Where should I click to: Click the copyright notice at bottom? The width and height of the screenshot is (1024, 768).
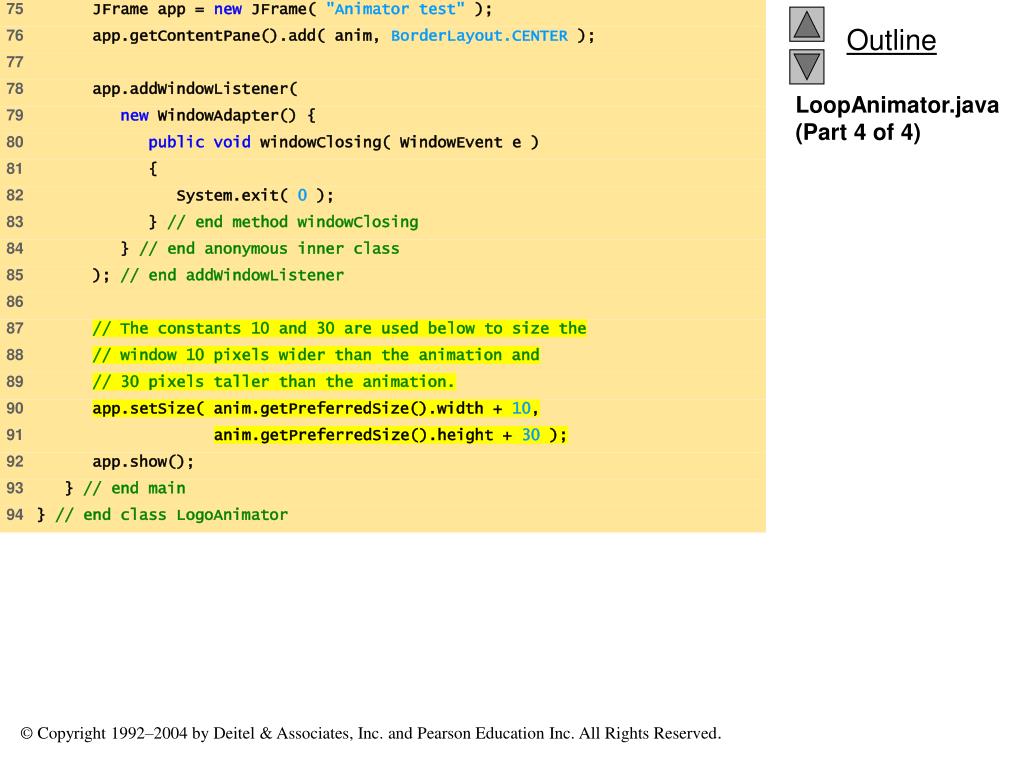click(370, 733)
